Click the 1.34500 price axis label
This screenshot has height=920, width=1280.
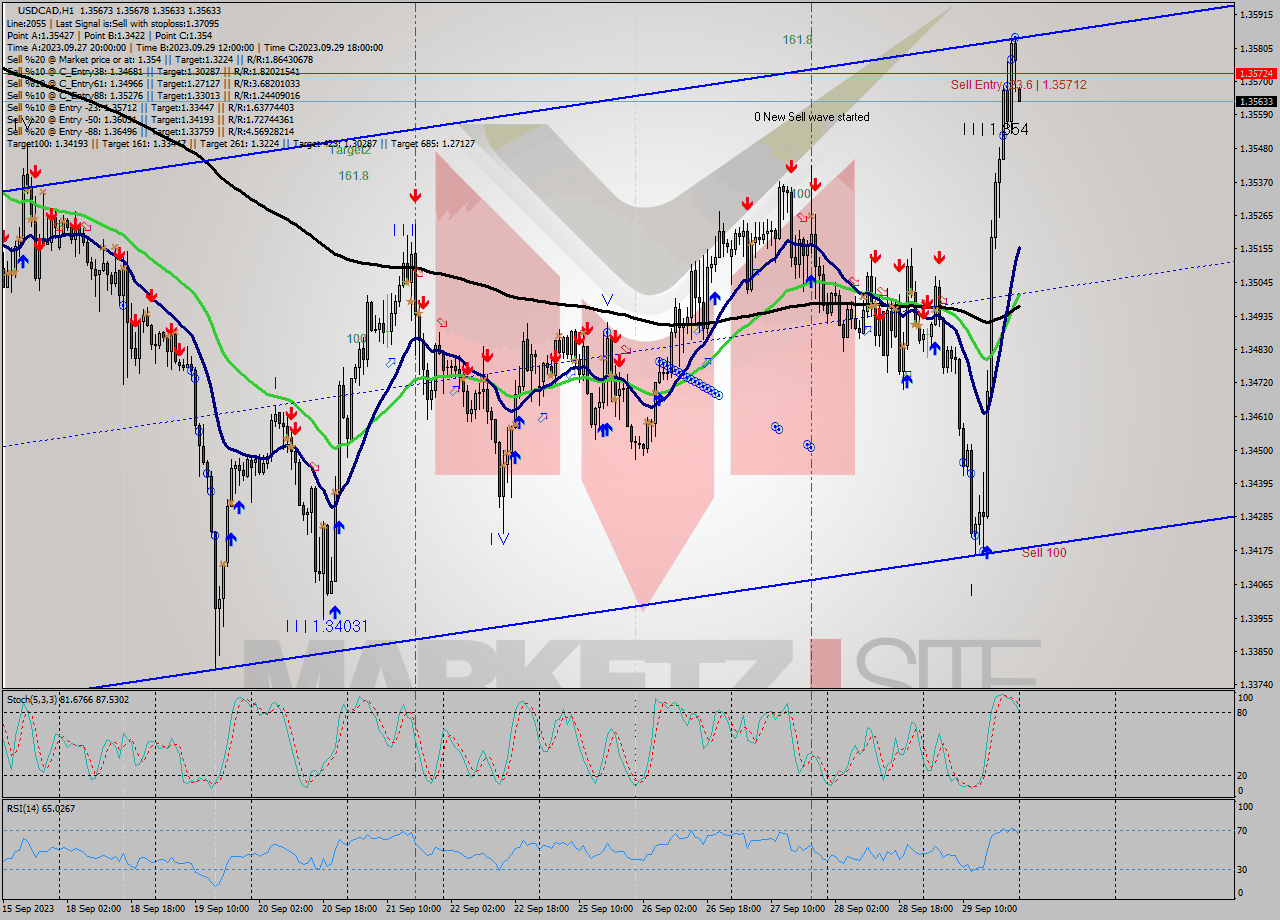pyautogui.click(x=1255, y=450)
